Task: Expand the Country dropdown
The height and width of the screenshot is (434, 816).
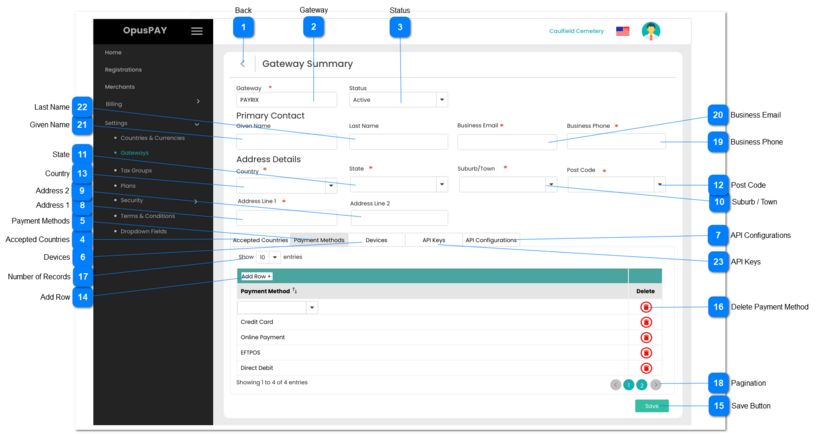Action: (x=331, y=185)
